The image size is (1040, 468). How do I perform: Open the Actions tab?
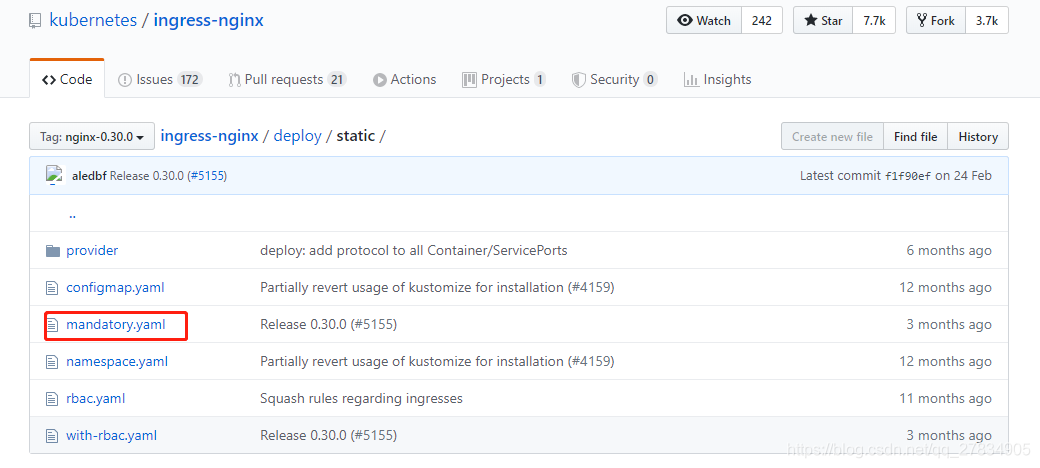[x=405, y=80]
